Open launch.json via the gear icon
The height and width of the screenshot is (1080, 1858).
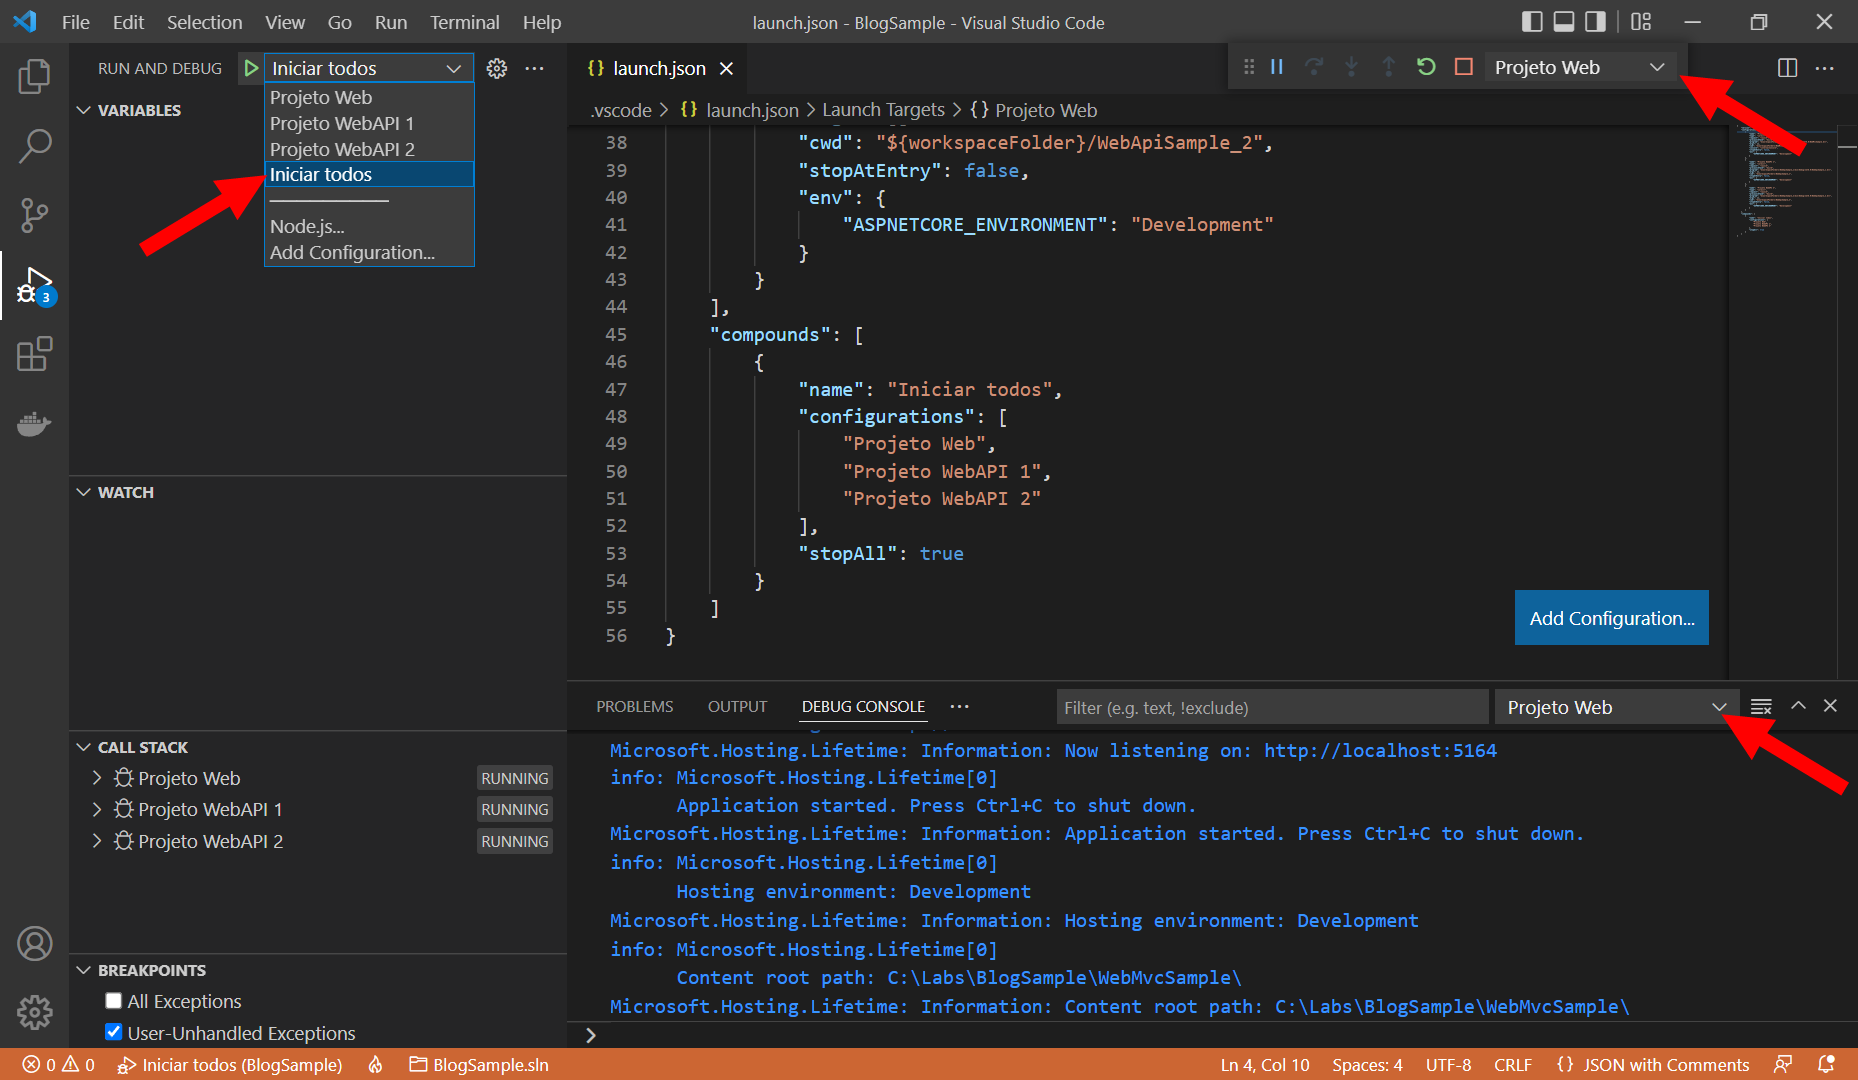point(496,68)
